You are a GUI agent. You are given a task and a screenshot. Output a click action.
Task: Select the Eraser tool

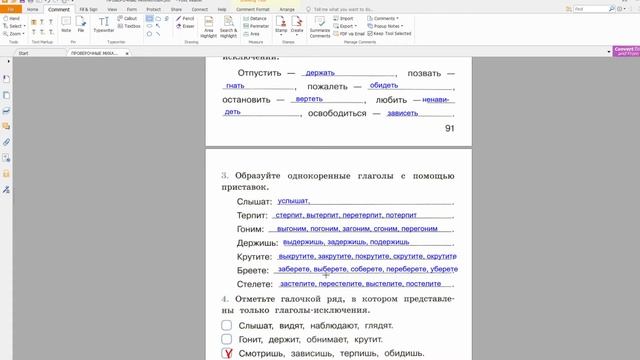(x=185, y=26)
